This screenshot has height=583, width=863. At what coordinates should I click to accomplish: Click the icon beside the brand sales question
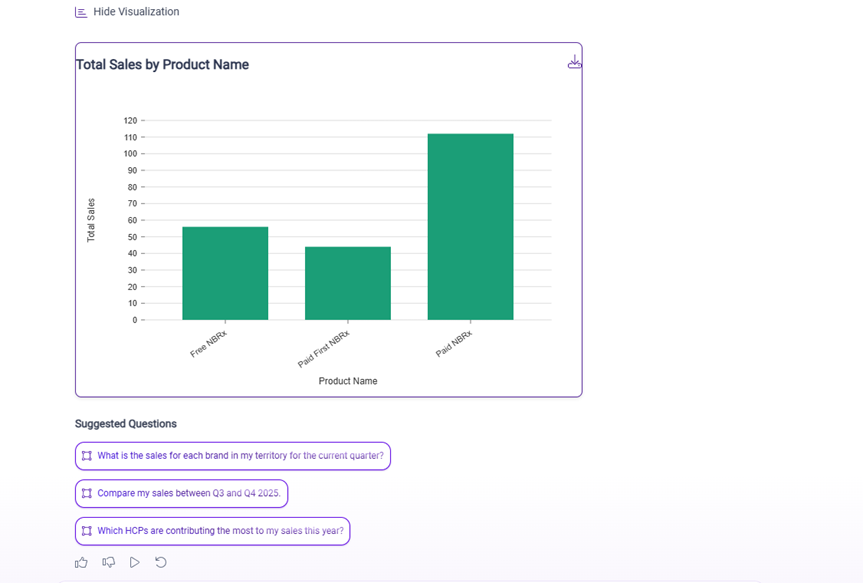(87, 456)
